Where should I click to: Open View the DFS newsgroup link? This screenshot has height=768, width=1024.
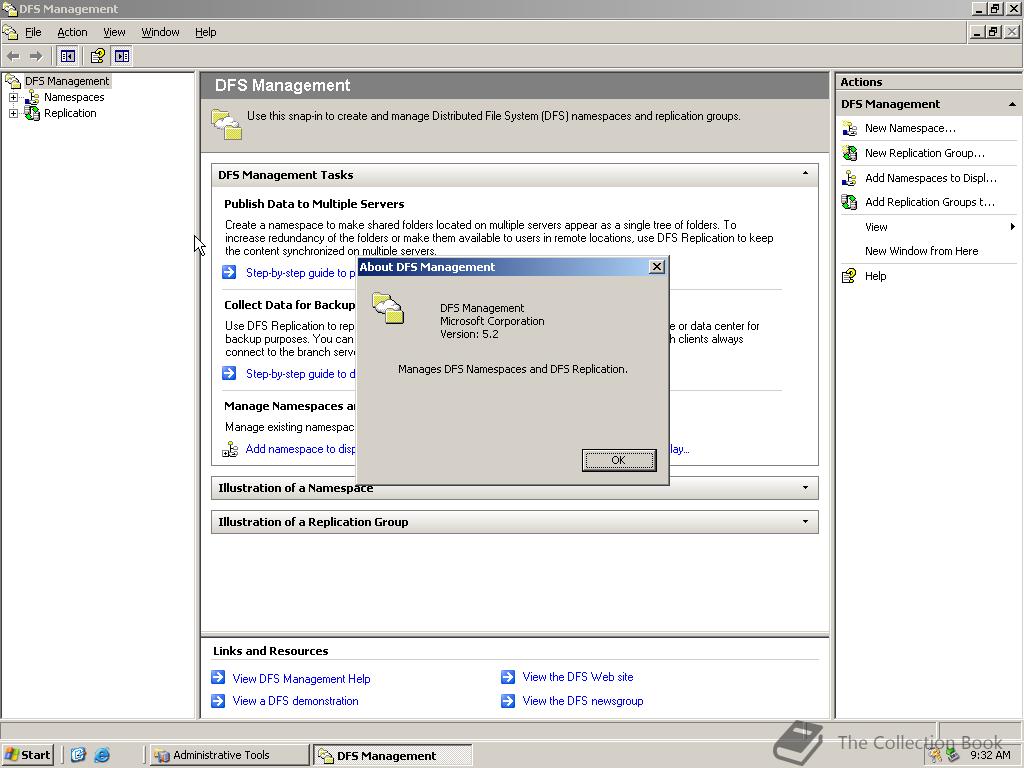(583, 701)
